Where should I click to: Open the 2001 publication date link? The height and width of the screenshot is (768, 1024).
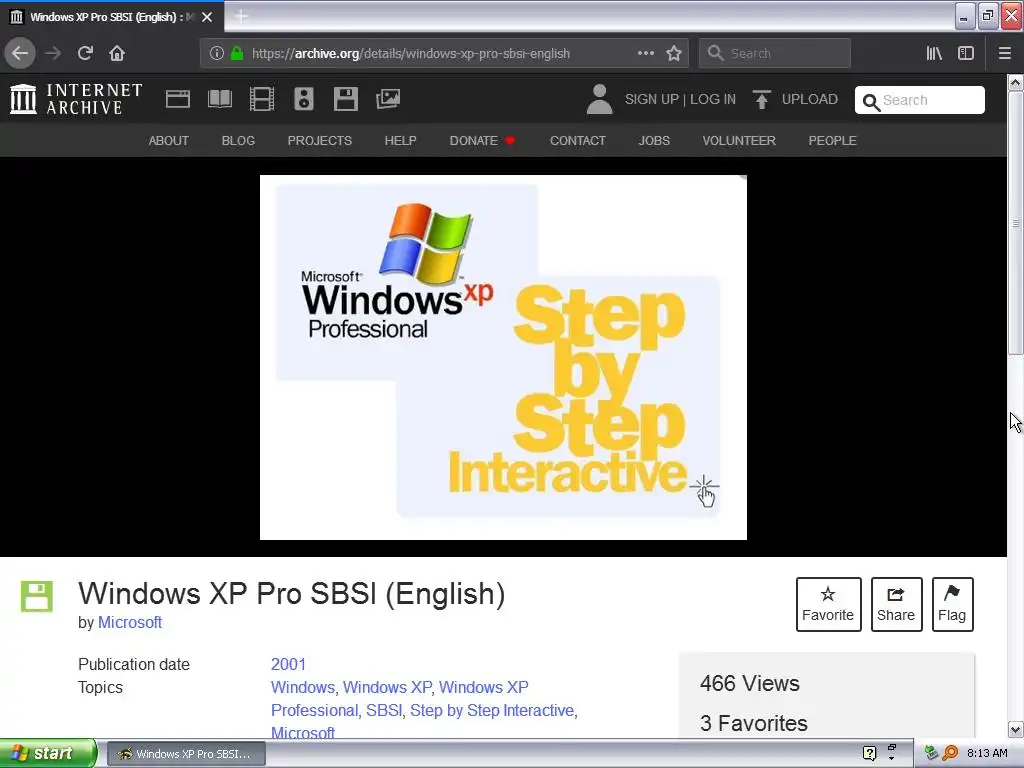coord(288,664)
